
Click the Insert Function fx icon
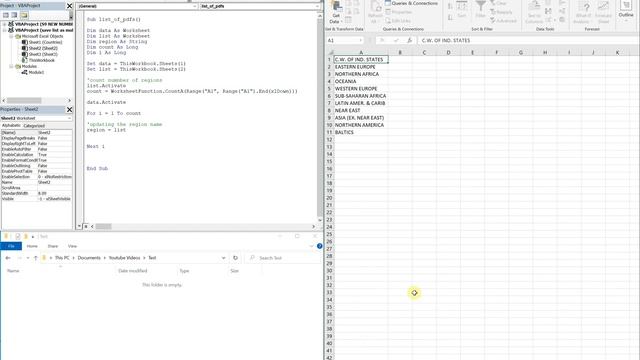click(409, 40)
